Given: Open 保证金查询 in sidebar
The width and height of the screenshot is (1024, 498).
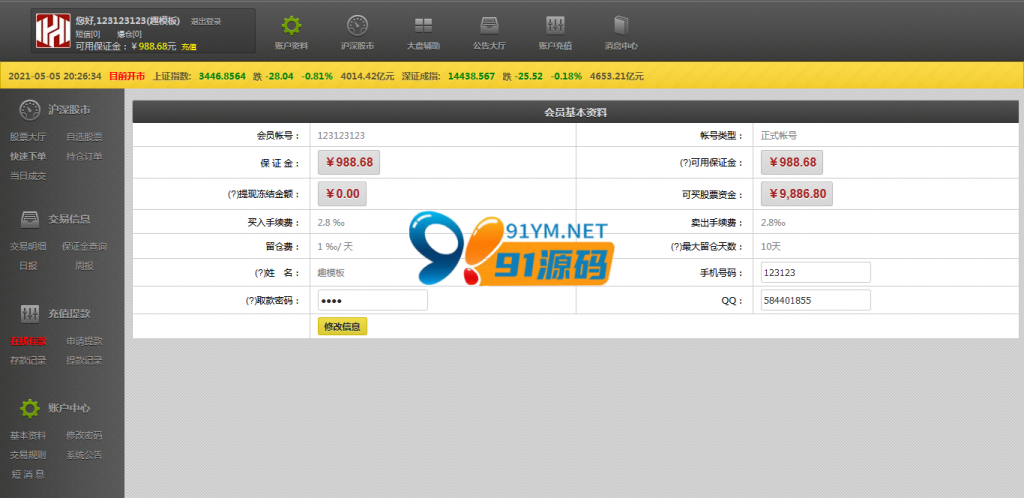Looking at the screenshot, I should pyautogui.click(x=84, y=246).
